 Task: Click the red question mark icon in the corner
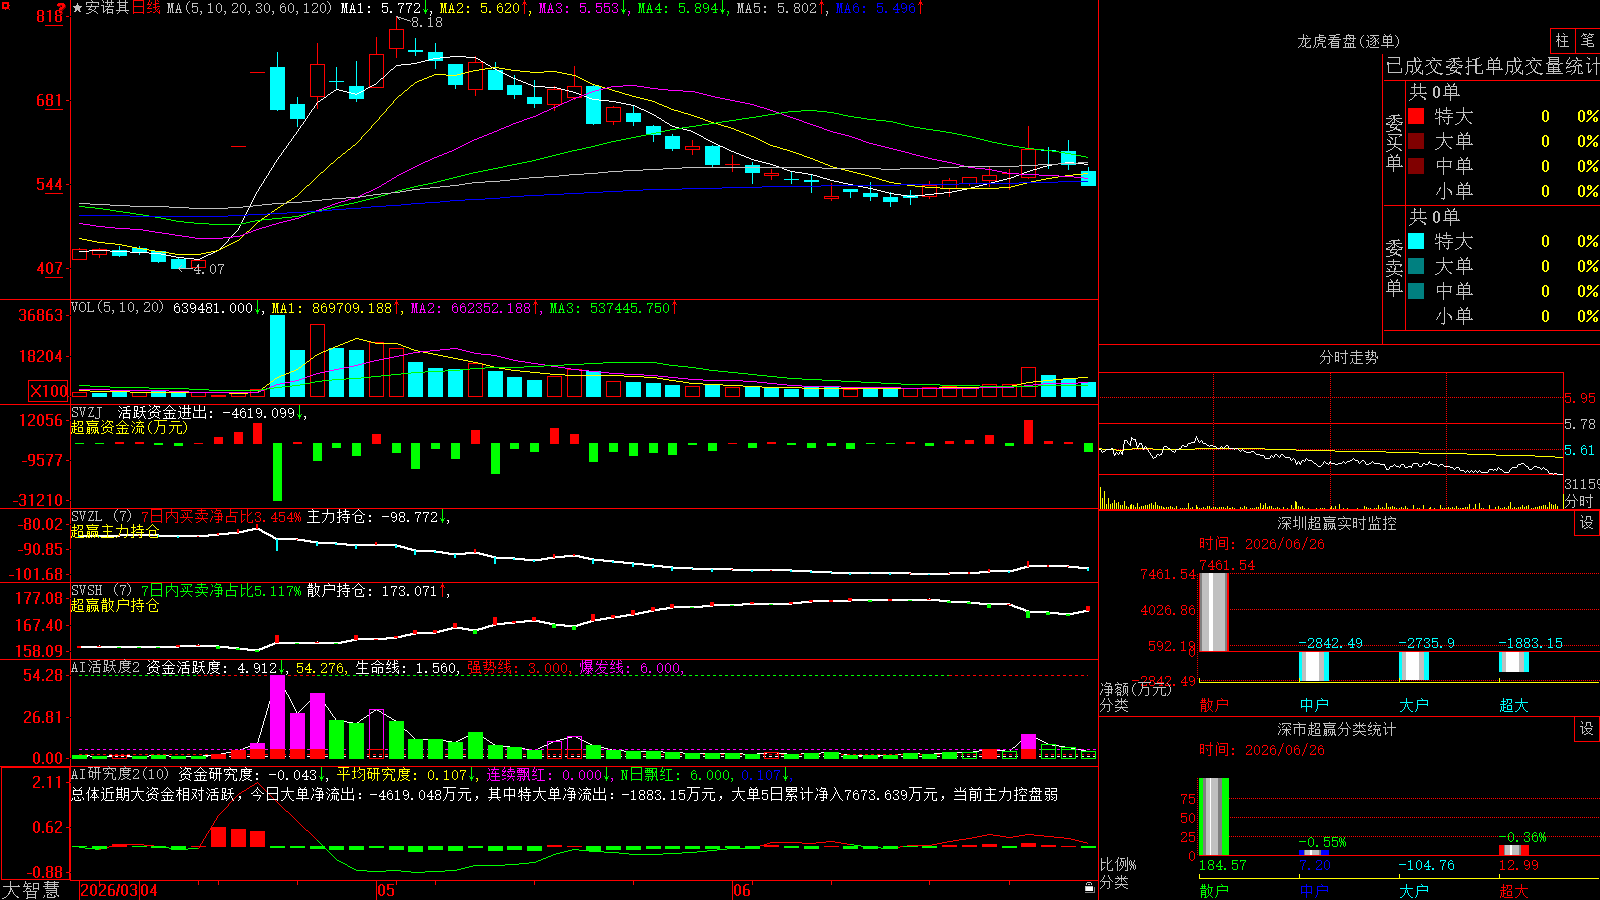(60, 7)
